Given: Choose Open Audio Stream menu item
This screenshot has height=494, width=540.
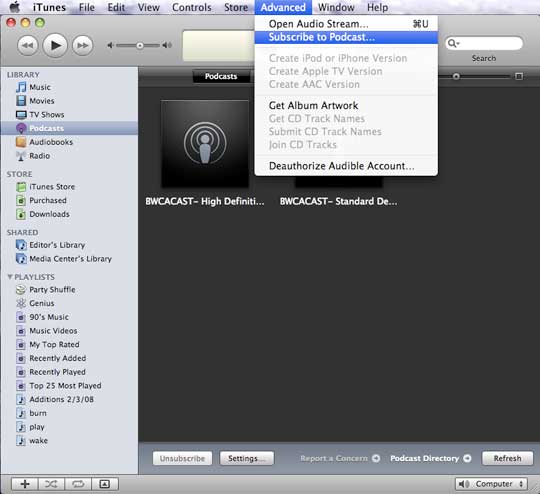Looking at the screenshot, I should (346, 24).
